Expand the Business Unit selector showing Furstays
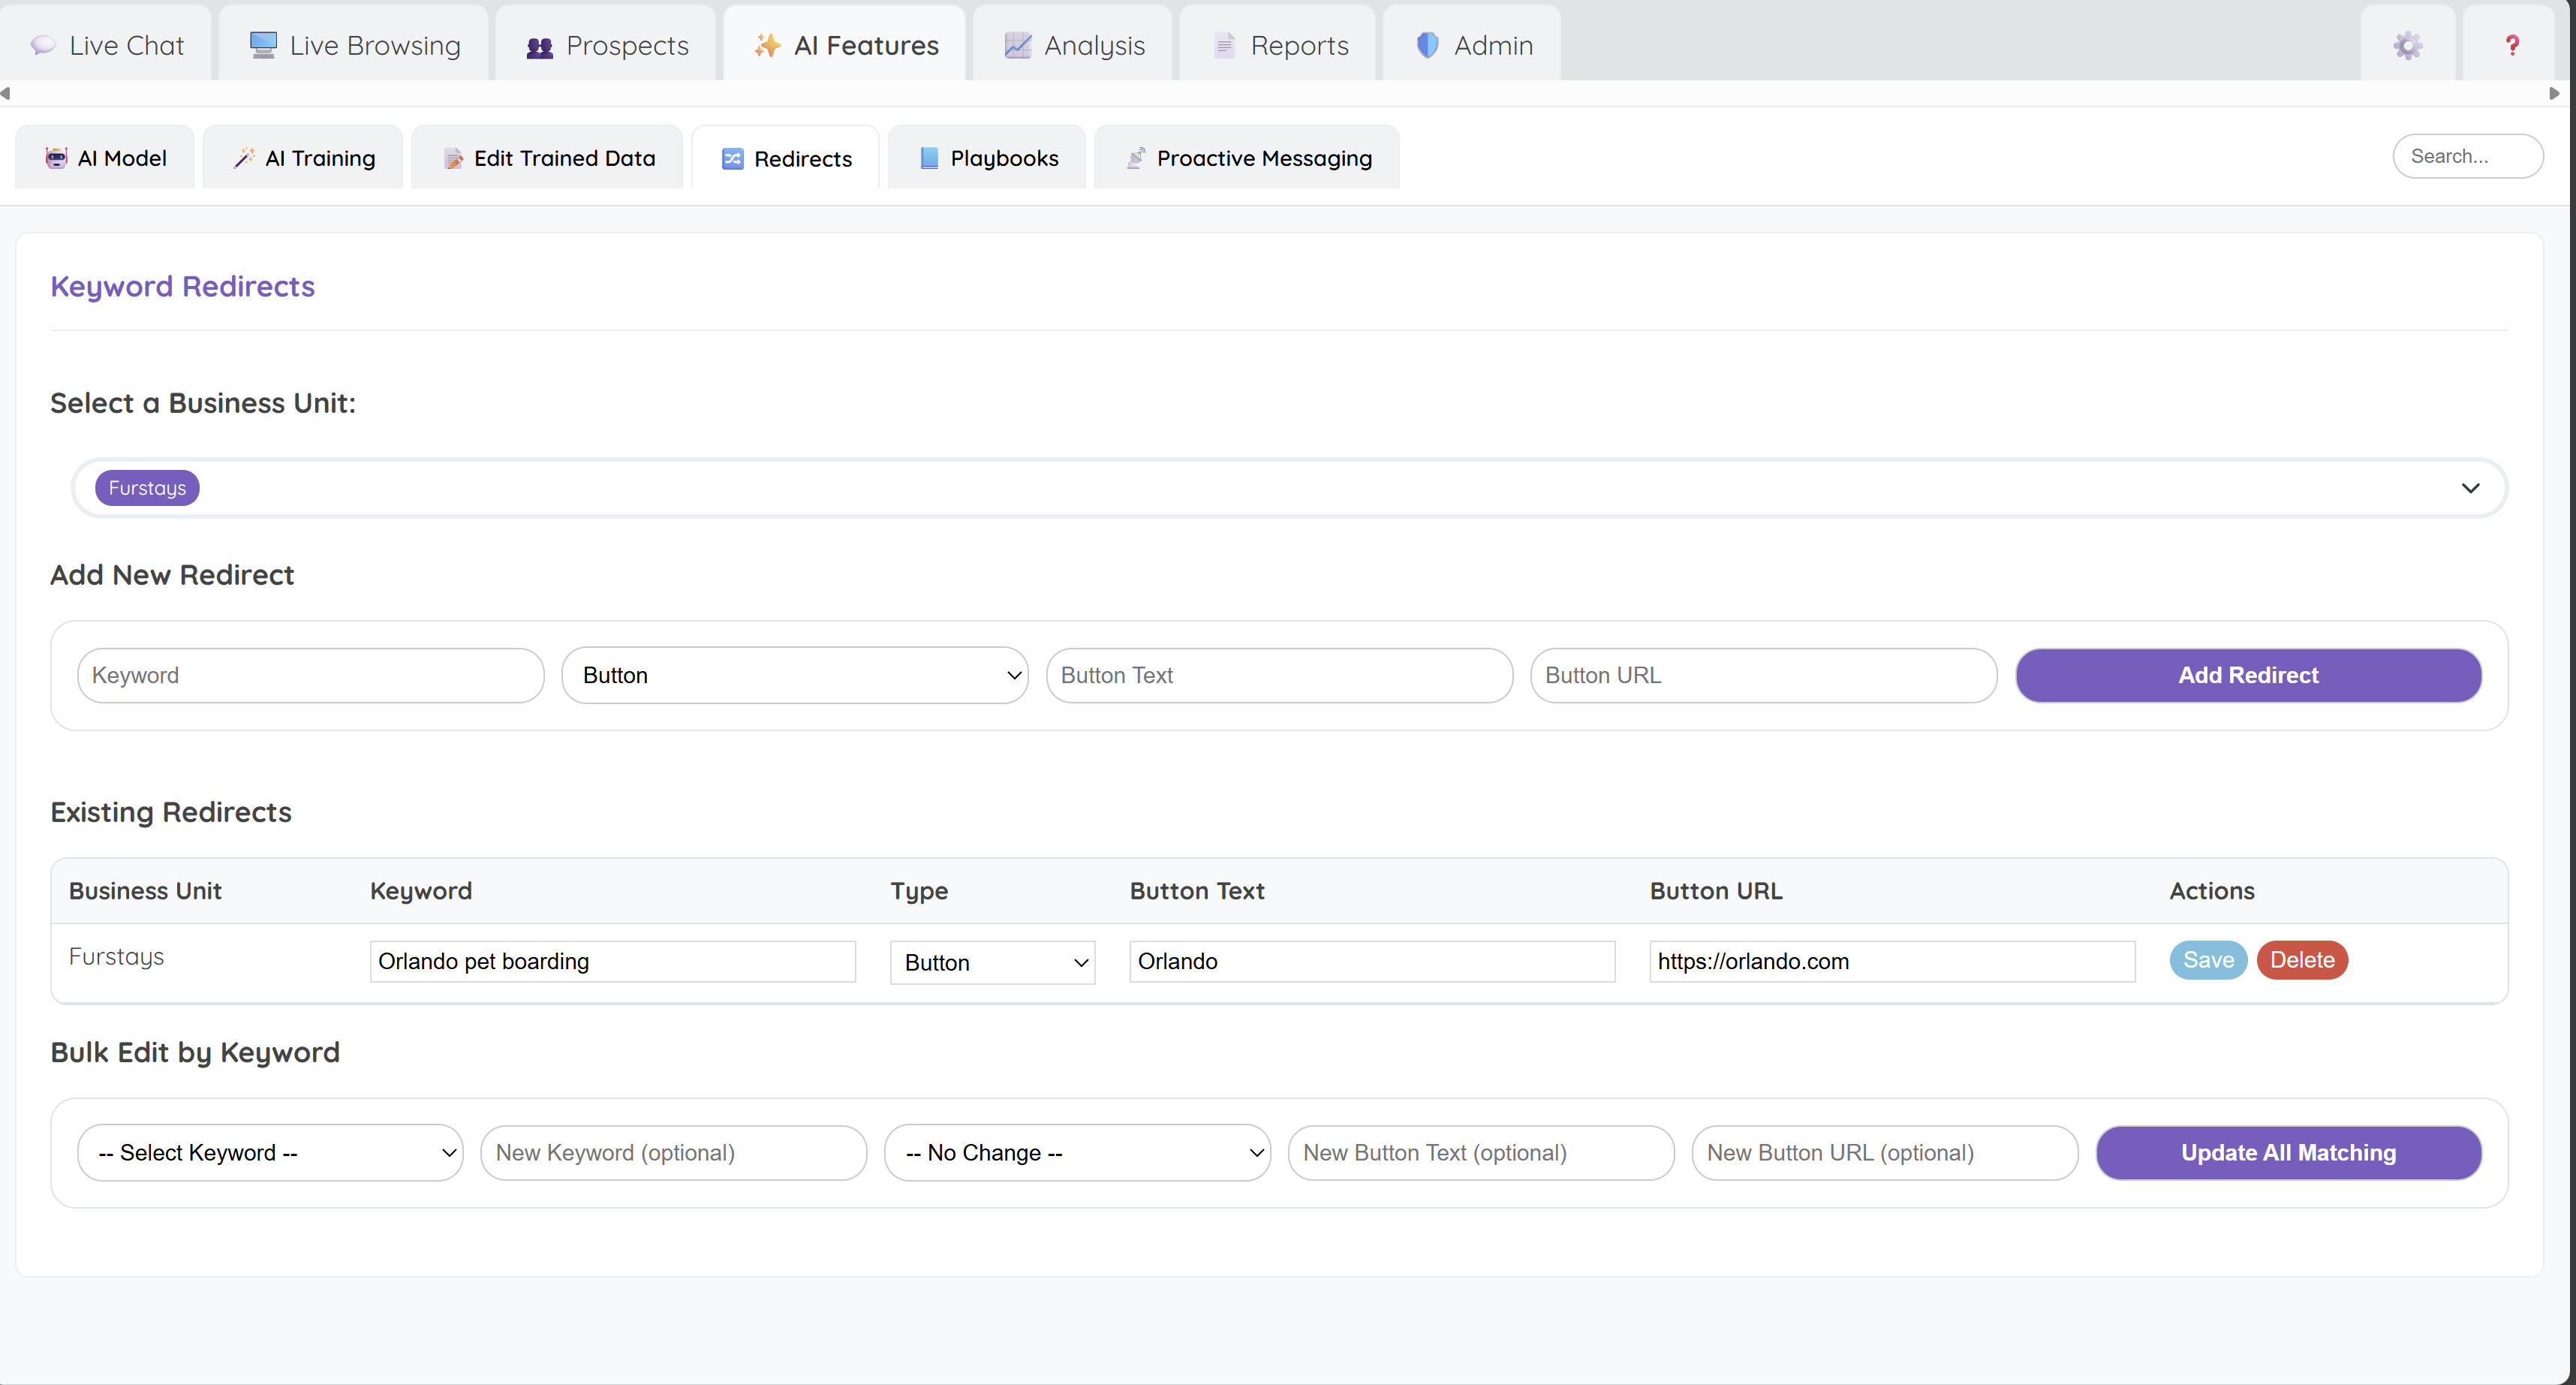The height and width of the screenshot is (1385, 2576). 2470,488
